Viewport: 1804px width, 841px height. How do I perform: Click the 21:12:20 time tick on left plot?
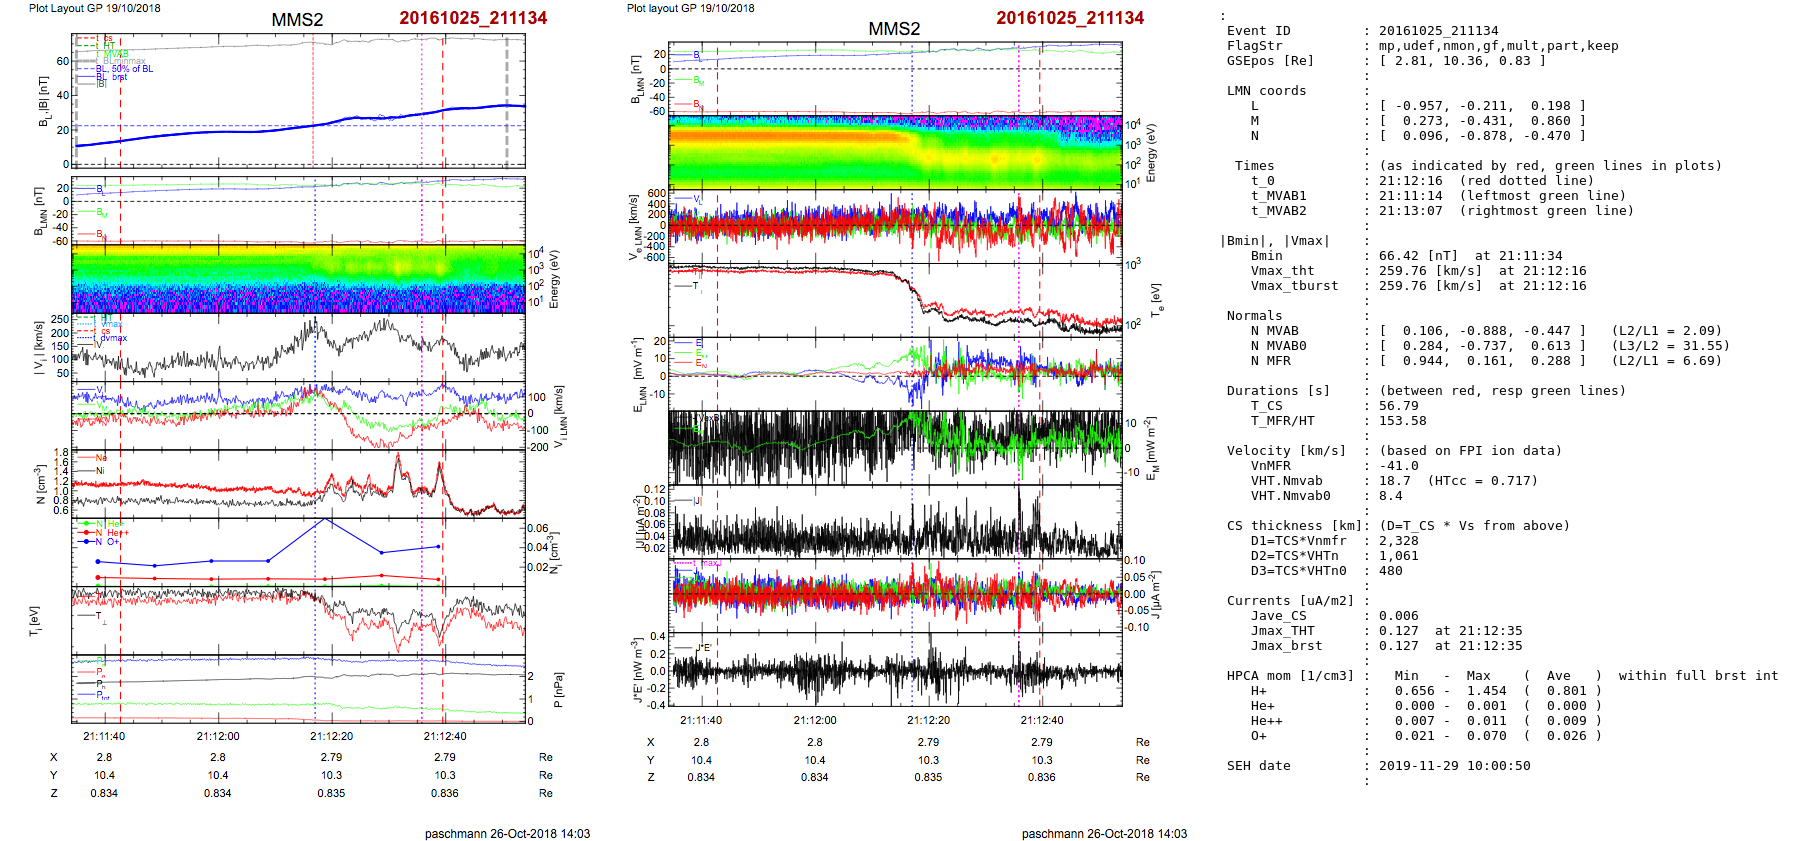tap(331, 736)
